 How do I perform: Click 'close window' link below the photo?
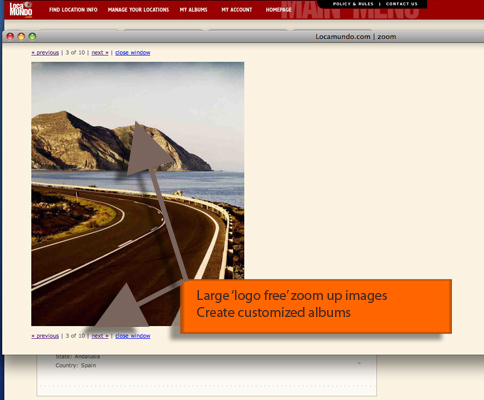click(133, 336)
